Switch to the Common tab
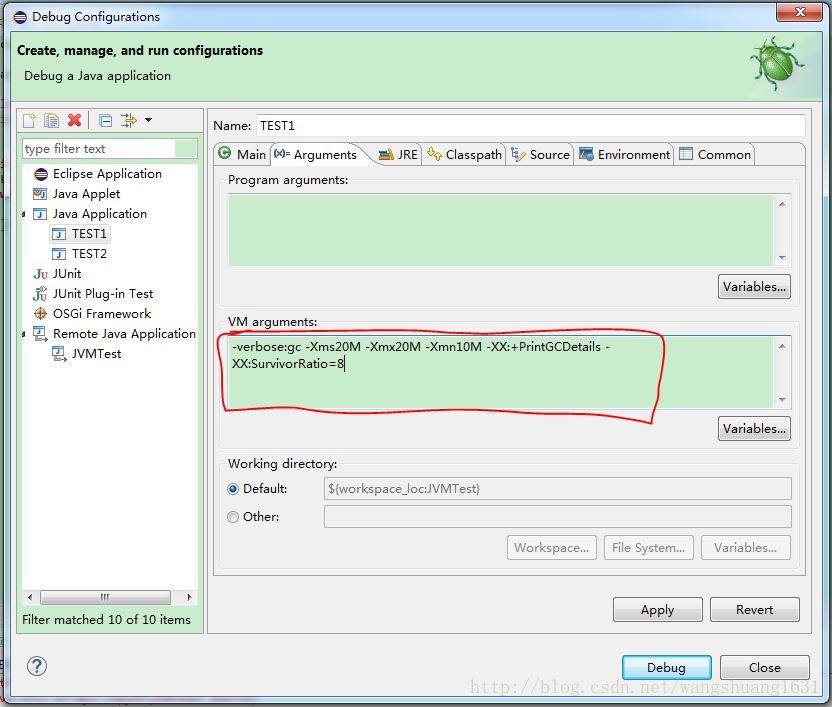Viewport: 832px width, 707px height. pyautogui.click(x=715, y=154)
